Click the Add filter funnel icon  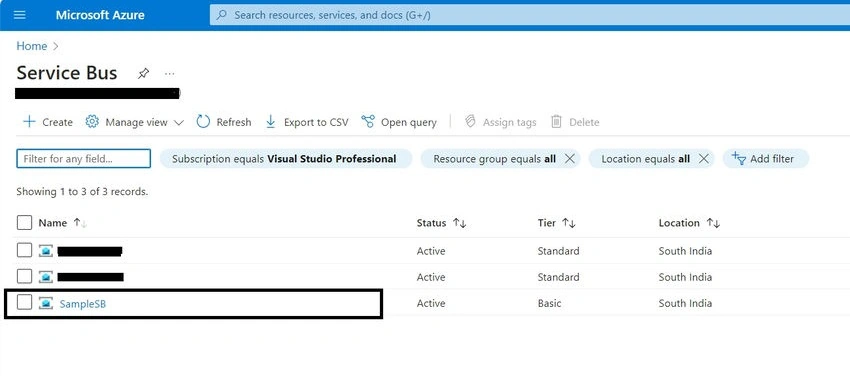(739, 158)
